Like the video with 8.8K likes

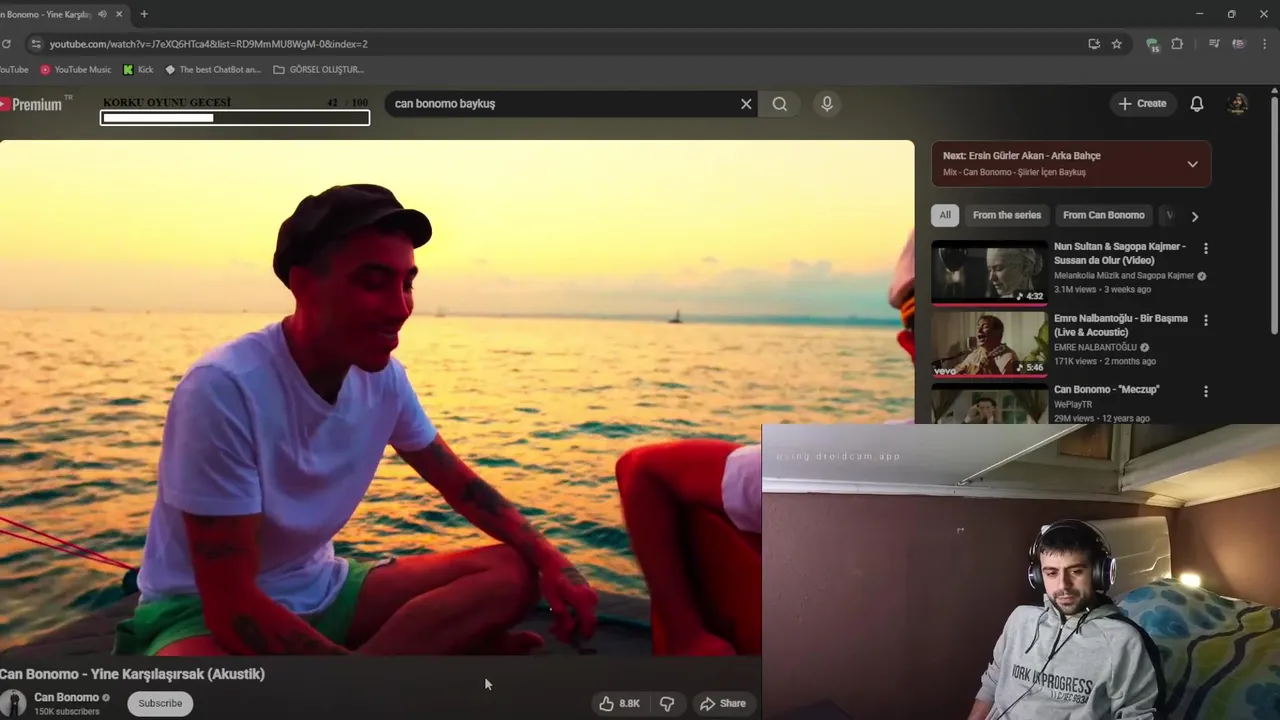619,704
